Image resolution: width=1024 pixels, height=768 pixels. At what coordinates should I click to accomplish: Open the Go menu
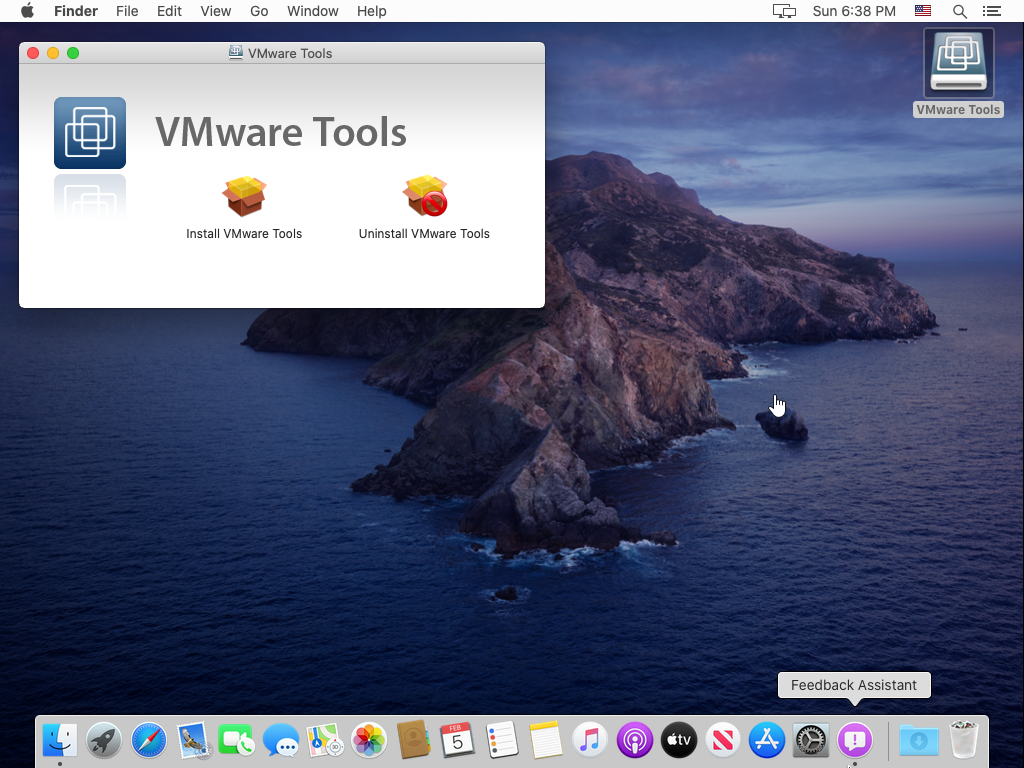tap(259, 11)
